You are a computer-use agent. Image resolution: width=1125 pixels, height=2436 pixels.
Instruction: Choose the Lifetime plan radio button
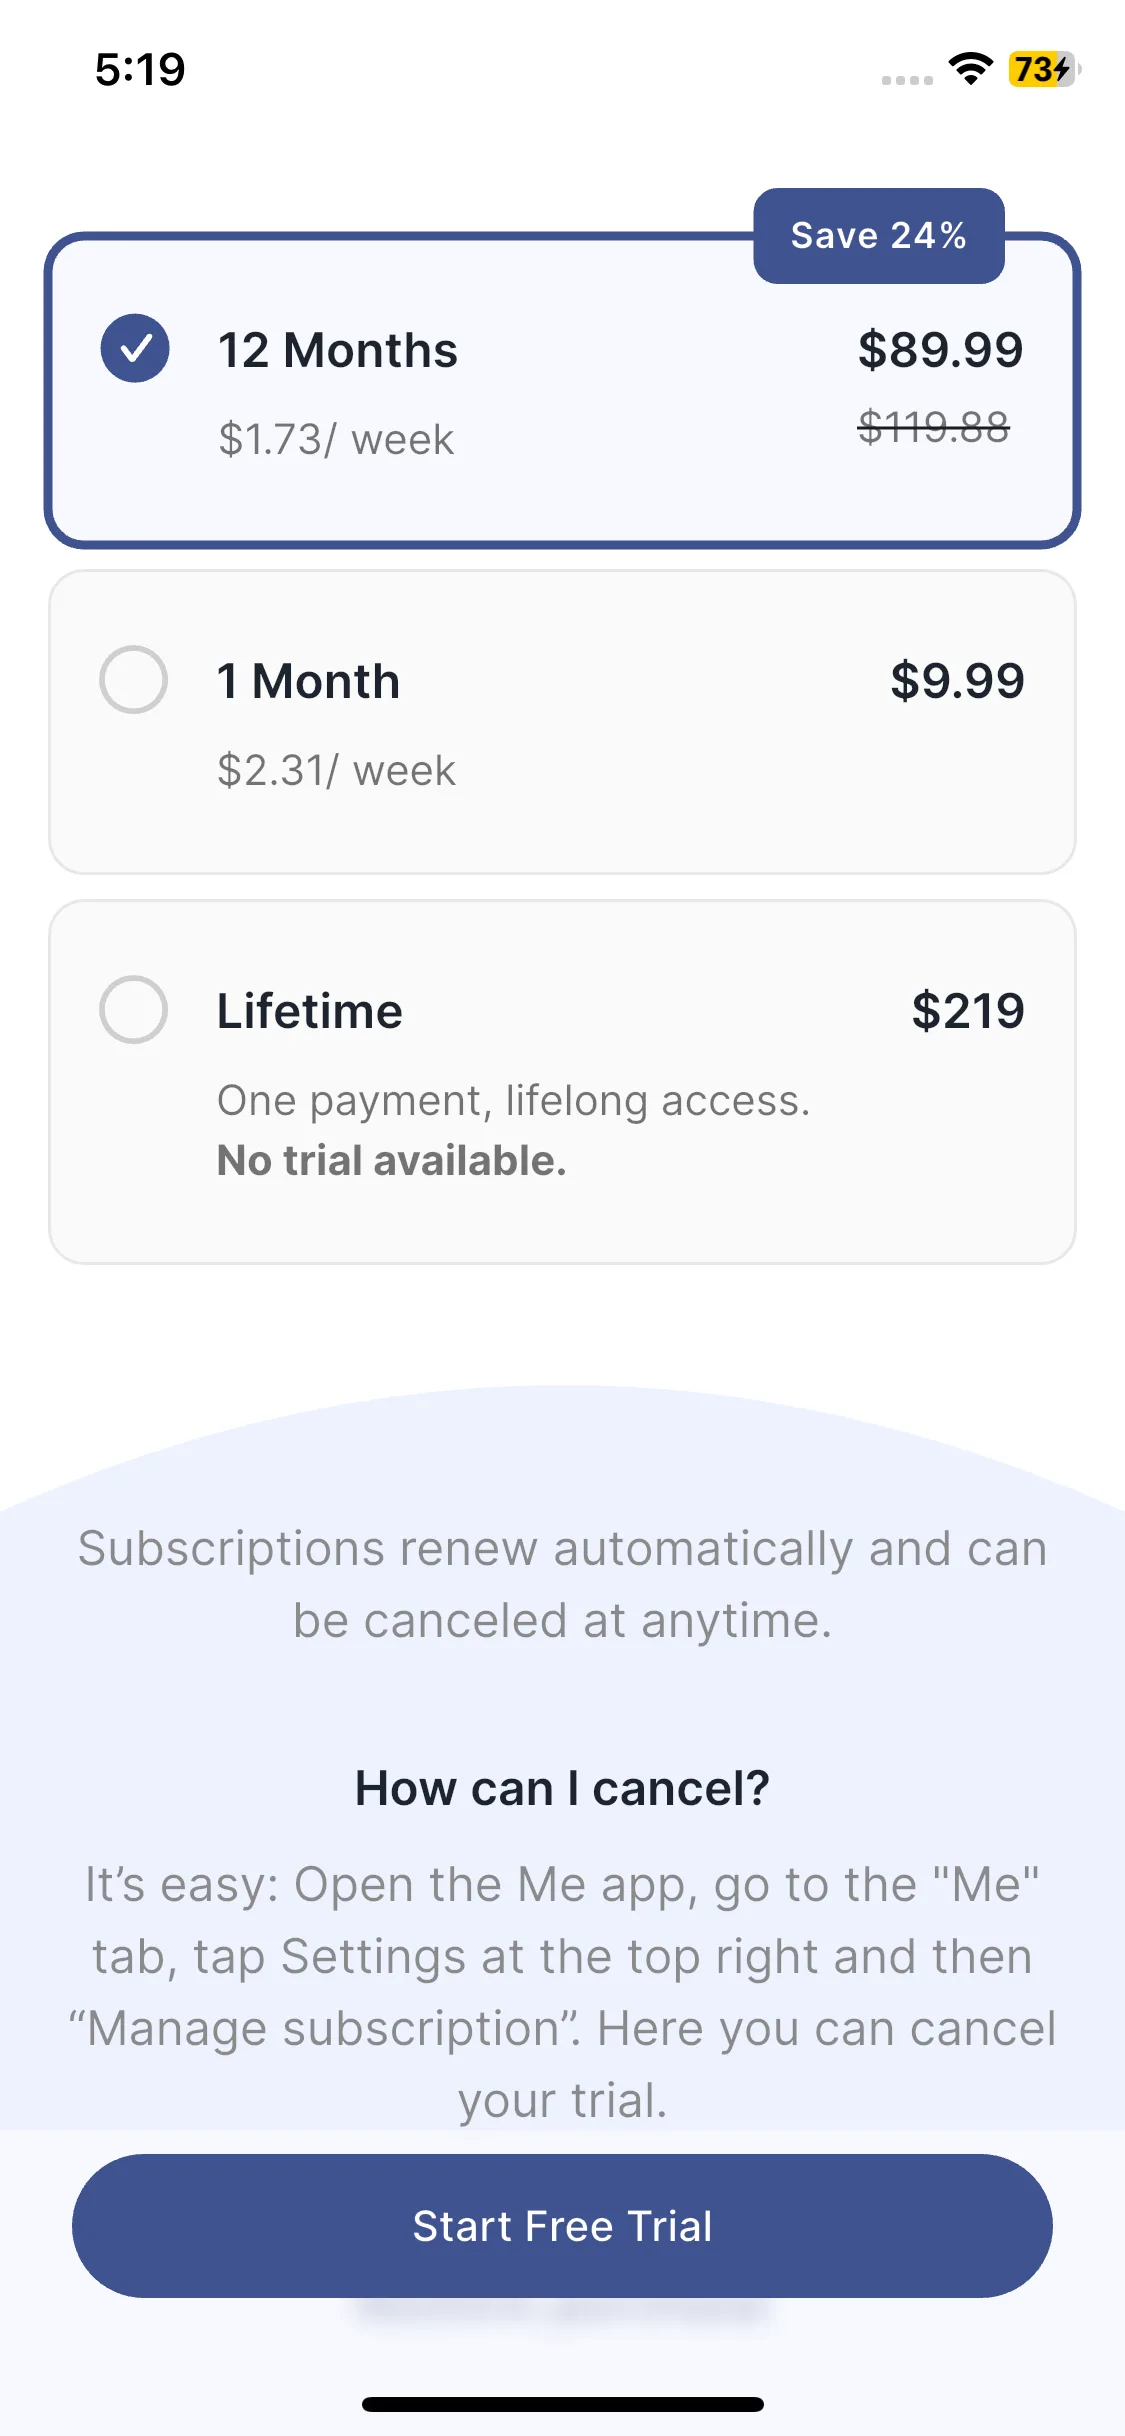click(x=133, y=1010)
